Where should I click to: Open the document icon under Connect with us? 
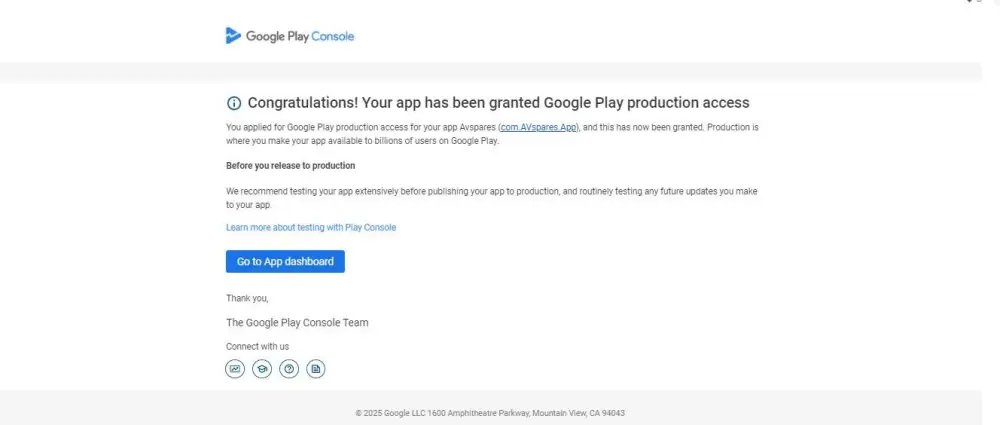(316, 369)
